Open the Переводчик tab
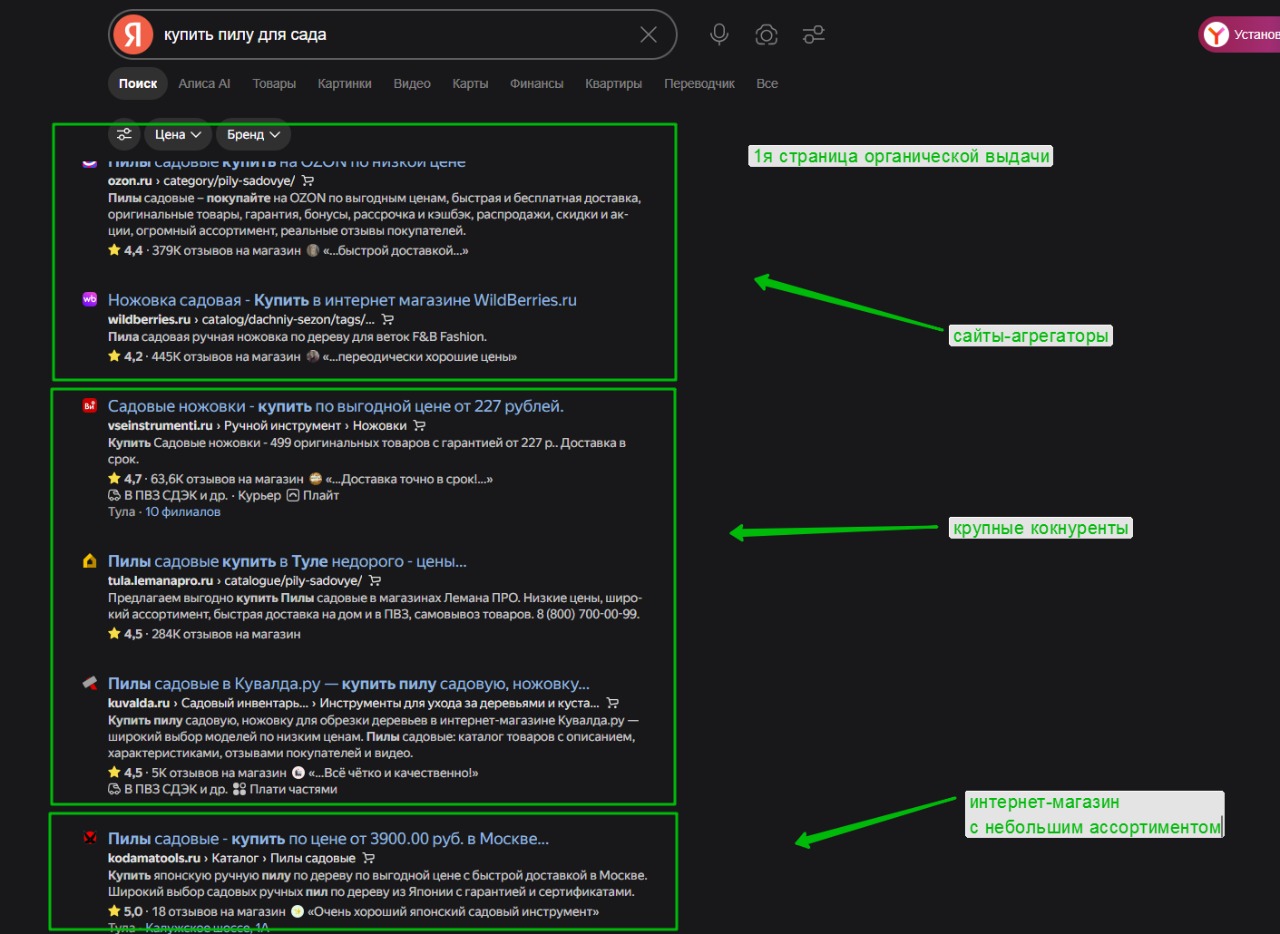 point(700,84)
